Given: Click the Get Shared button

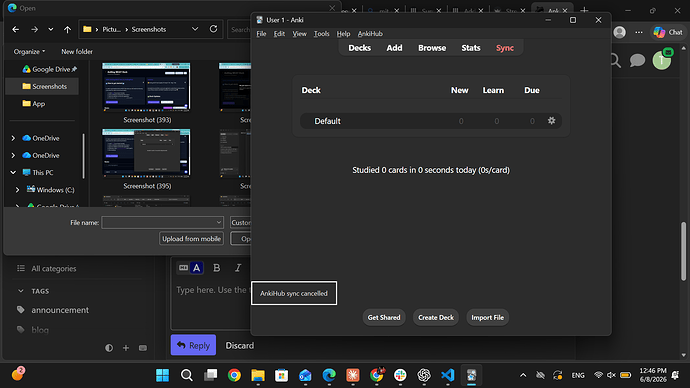Looking at the screenshot, I should (x=384, y=317).
